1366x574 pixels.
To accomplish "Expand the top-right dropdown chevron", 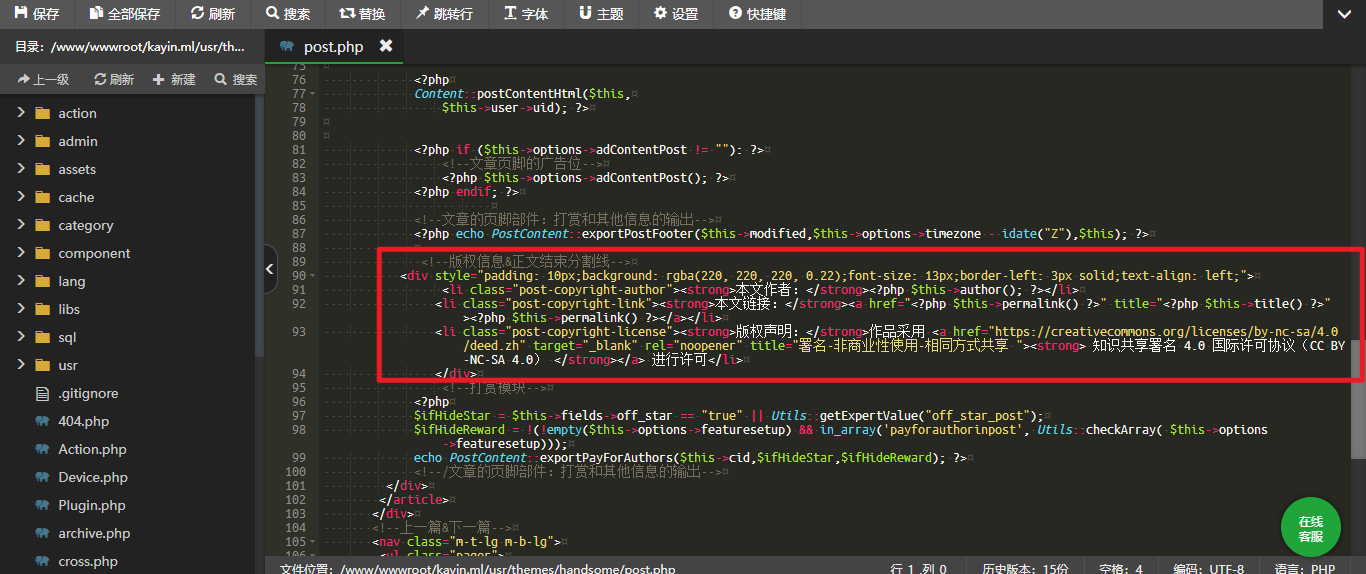I will pos(1344,14).
